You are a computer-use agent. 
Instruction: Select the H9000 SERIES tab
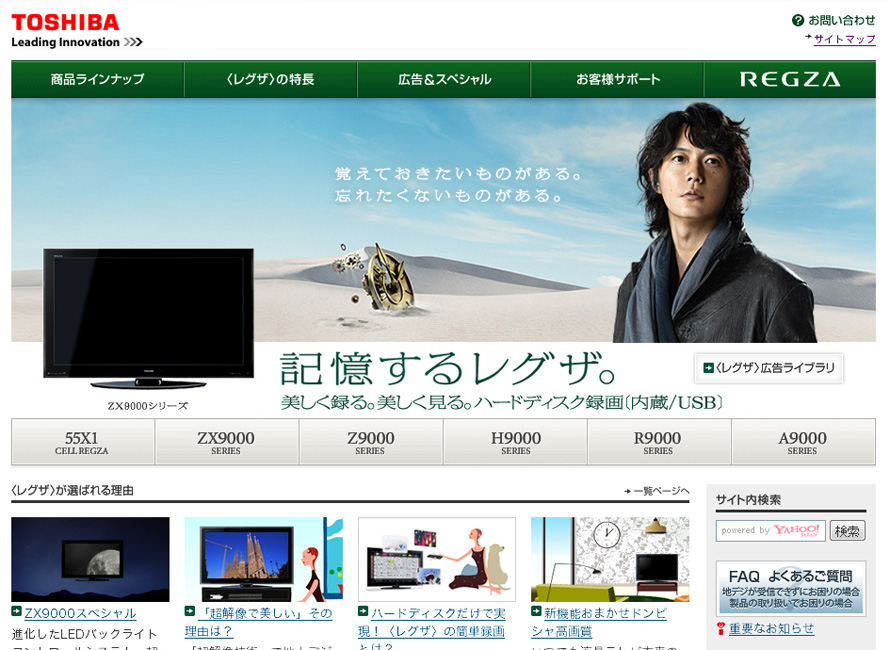(x=515, y=442)
